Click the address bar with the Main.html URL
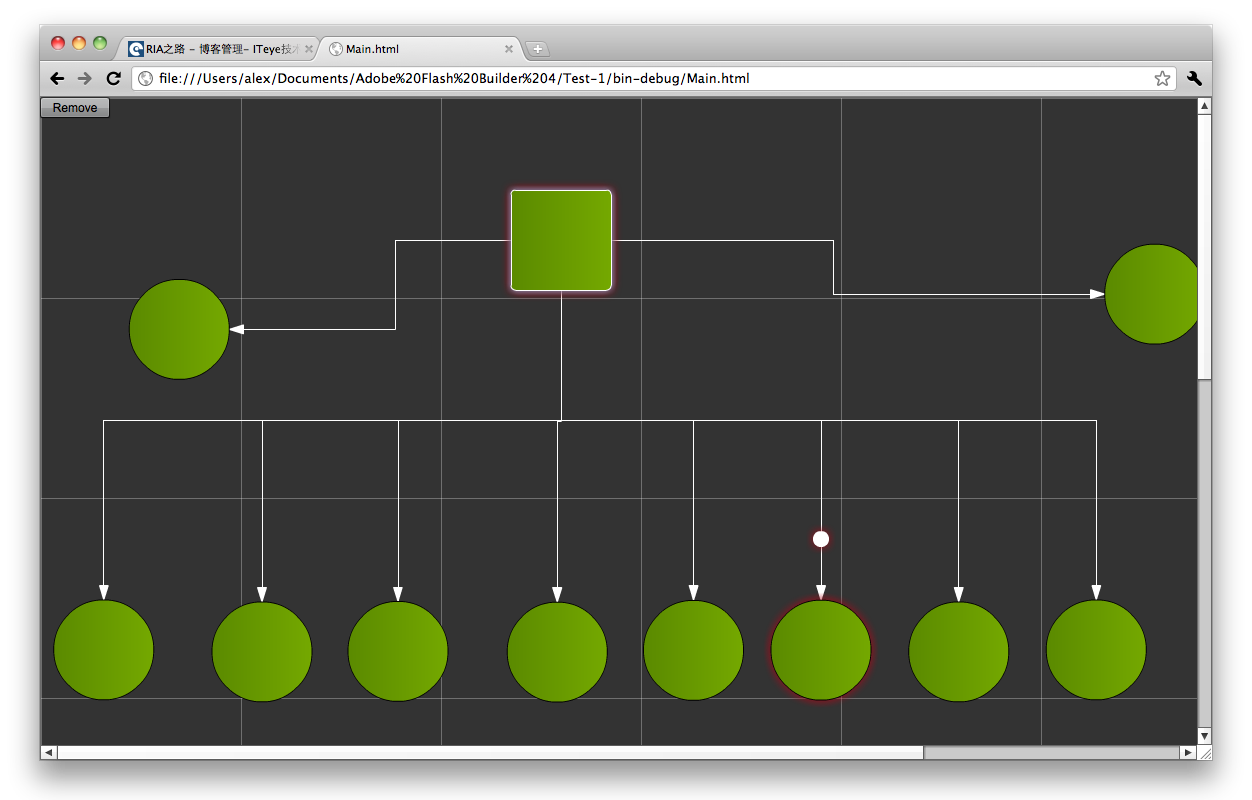Screen dimensions: 1252x800 [654, 78]
